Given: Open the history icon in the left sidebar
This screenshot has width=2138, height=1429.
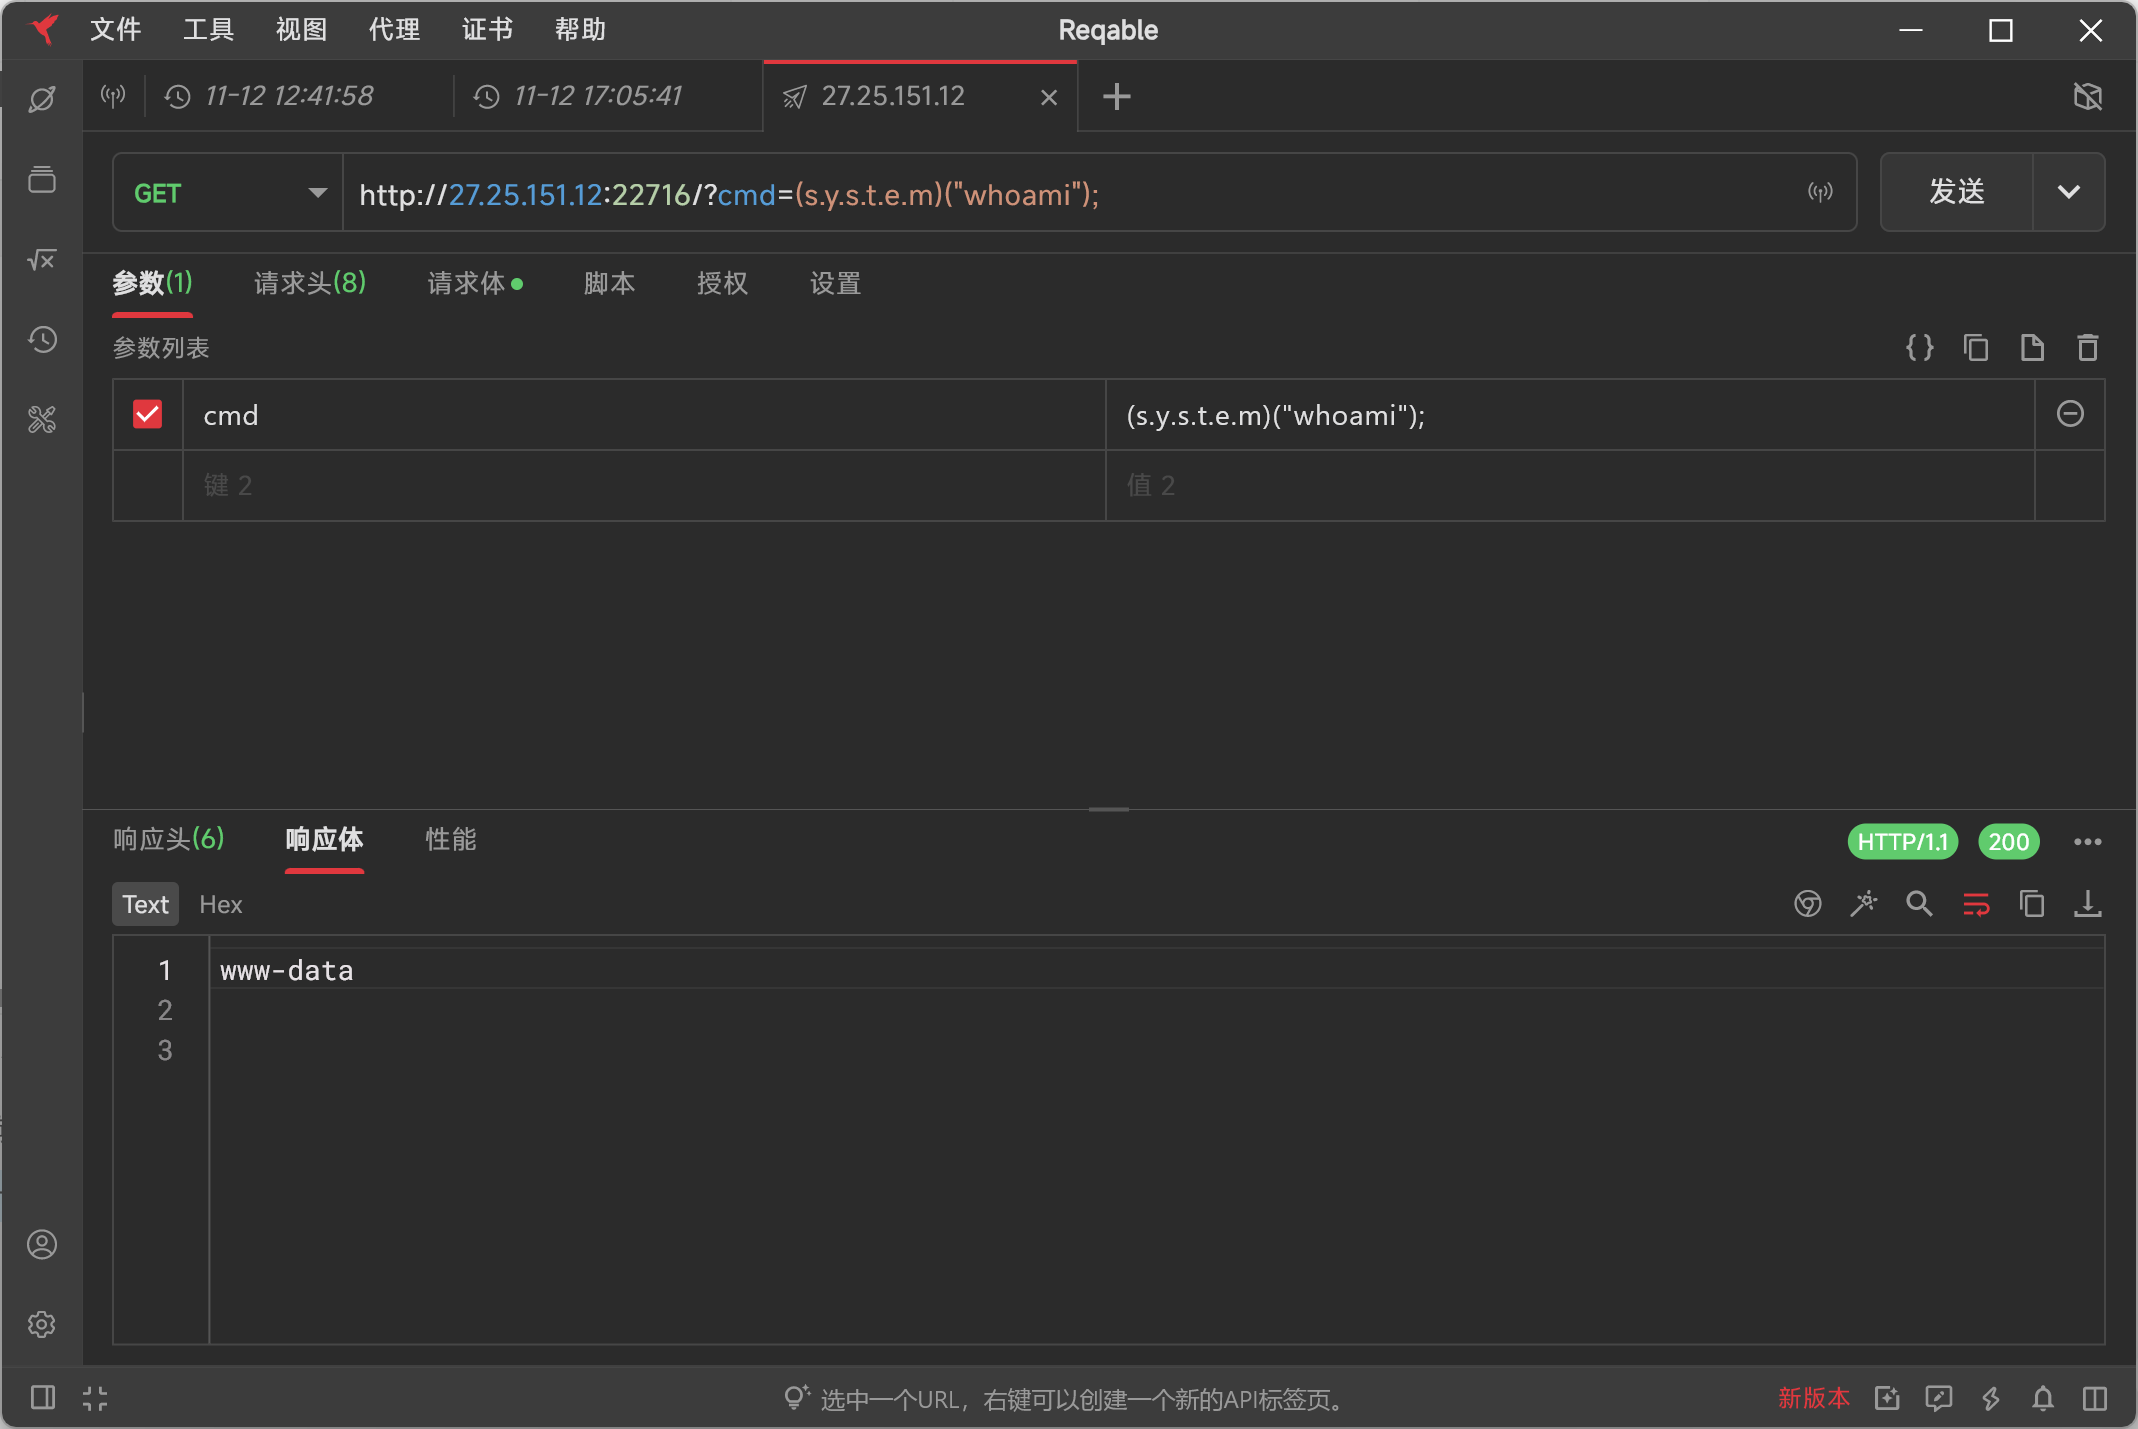Looking at the screenshot, I should click(x=42, y=340).
